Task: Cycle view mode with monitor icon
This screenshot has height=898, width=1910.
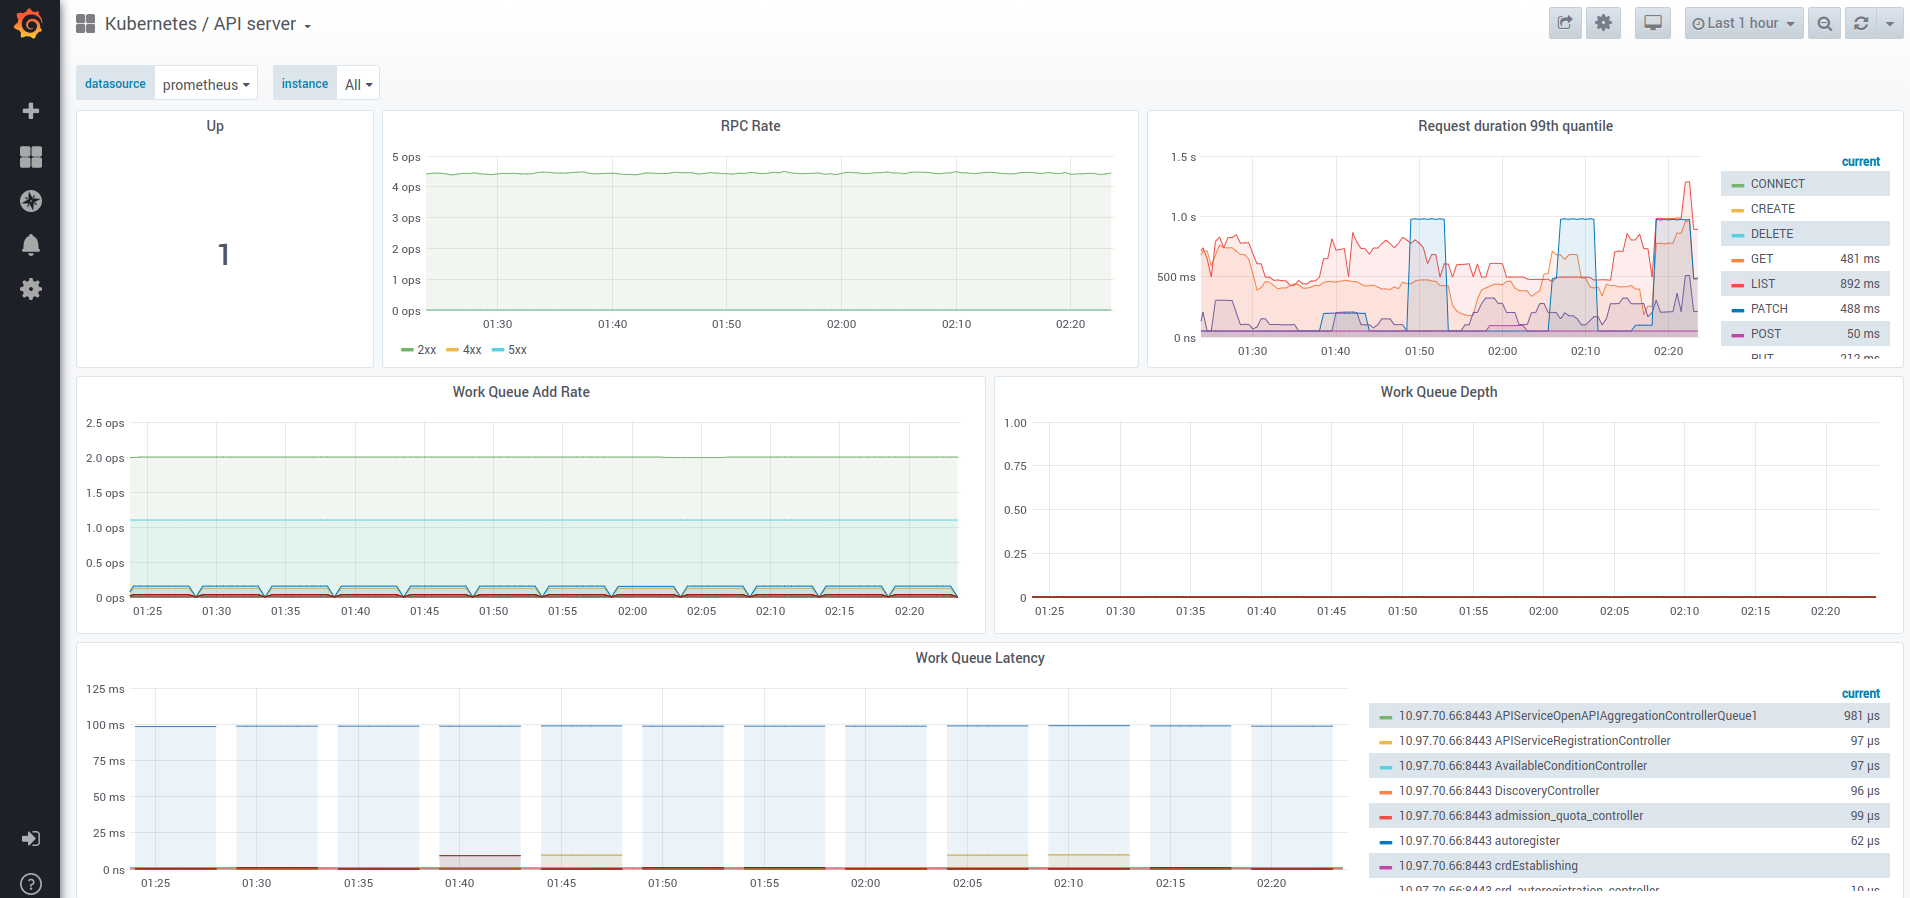Action: 1653,23
